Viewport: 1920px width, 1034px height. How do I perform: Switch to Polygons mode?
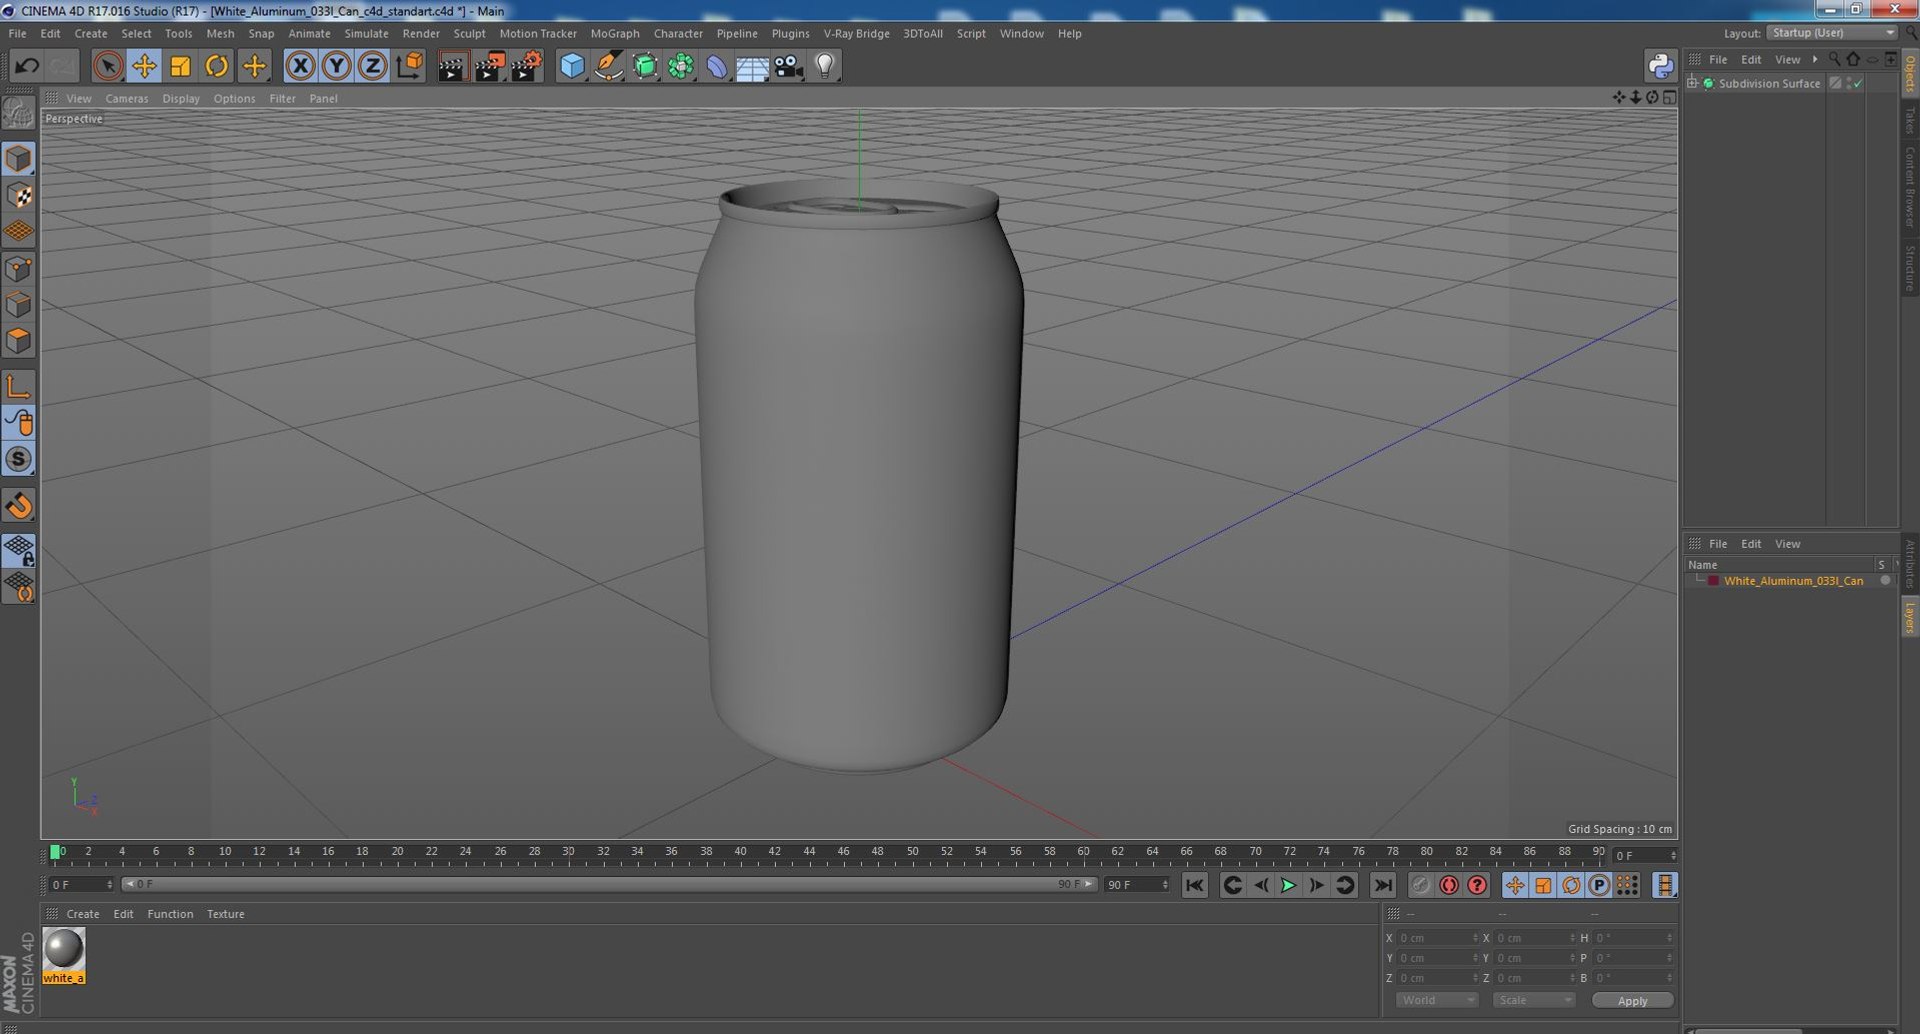coord(19,340)
